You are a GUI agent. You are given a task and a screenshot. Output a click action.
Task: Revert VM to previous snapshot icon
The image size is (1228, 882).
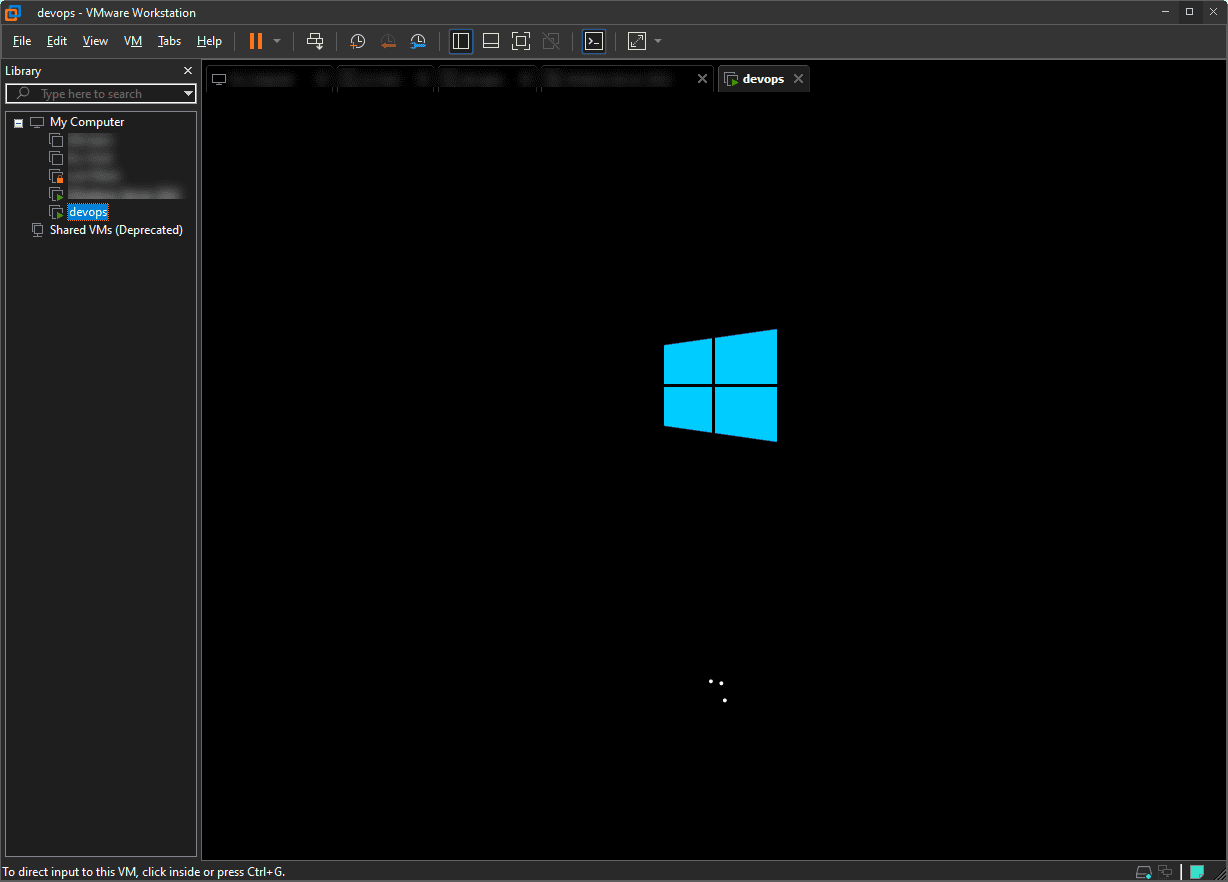(x=388, y=41)
